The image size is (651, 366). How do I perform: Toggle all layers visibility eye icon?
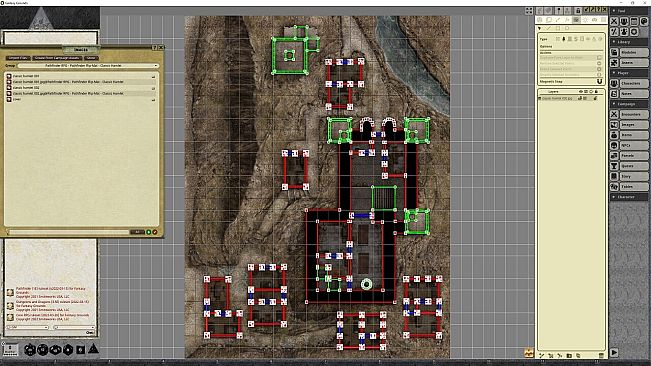(x=581, y=92)
